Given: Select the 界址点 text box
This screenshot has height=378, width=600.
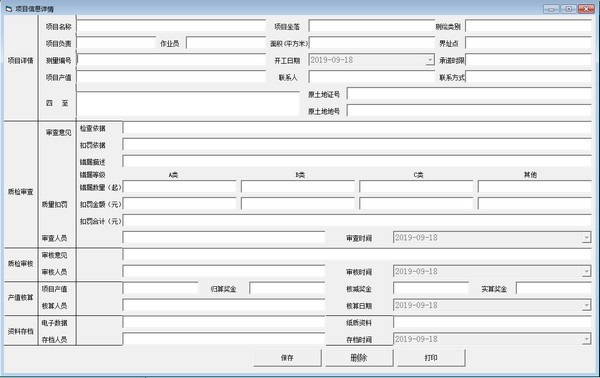Looking at the screenshot, I should click(x=528, y=43).
